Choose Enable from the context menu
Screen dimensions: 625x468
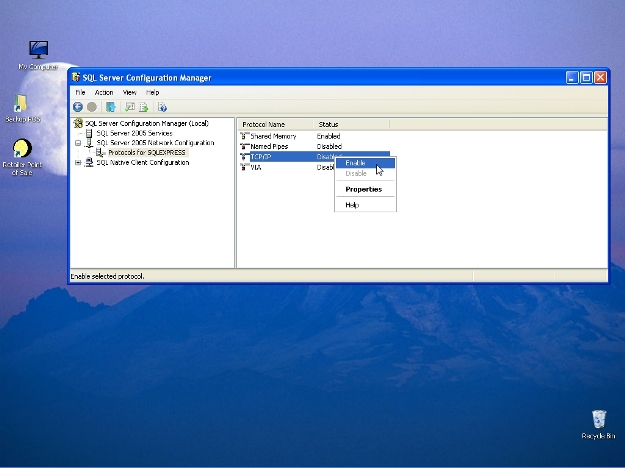[356, 163]
